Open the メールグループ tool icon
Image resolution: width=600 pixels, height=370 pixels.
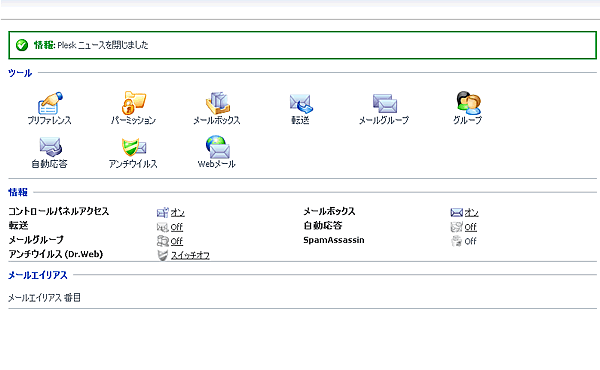[385, 103]
